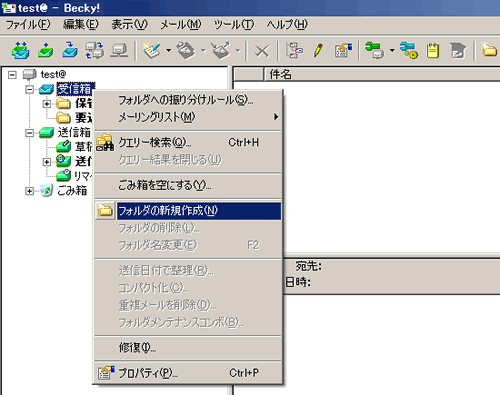
Task: Open the ファイル(F) menu
Action: coord(28,24)
